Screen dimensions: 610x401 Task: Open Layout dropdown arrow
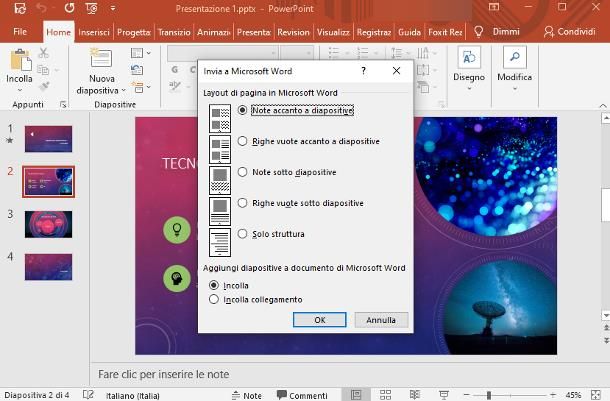click(x=148, y=53)
